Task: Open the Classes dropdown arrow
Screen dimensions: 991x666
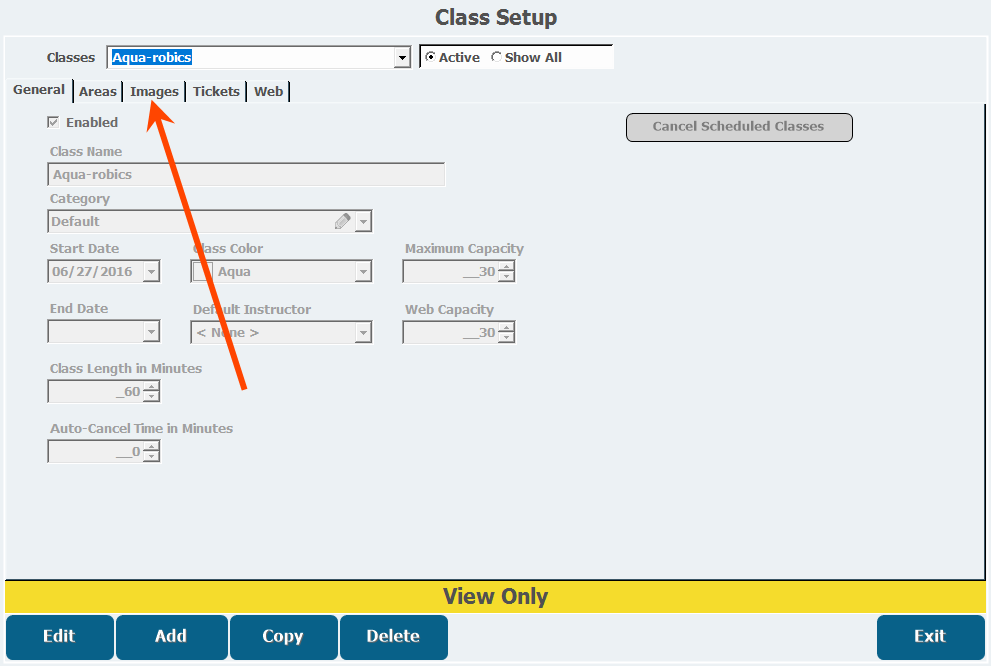Action: 402,58
